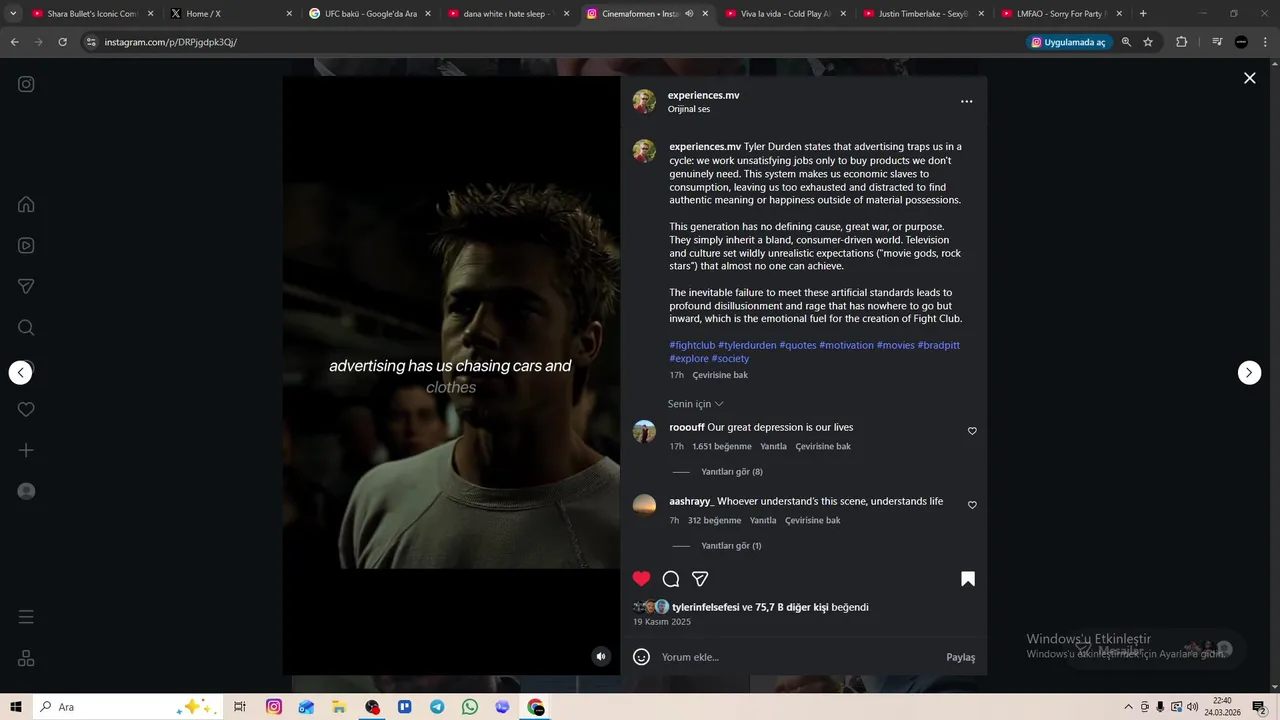Go to the next post arrow
Image resolution: width=1280 pixels, height=720 pixels.
[1249, 372]
